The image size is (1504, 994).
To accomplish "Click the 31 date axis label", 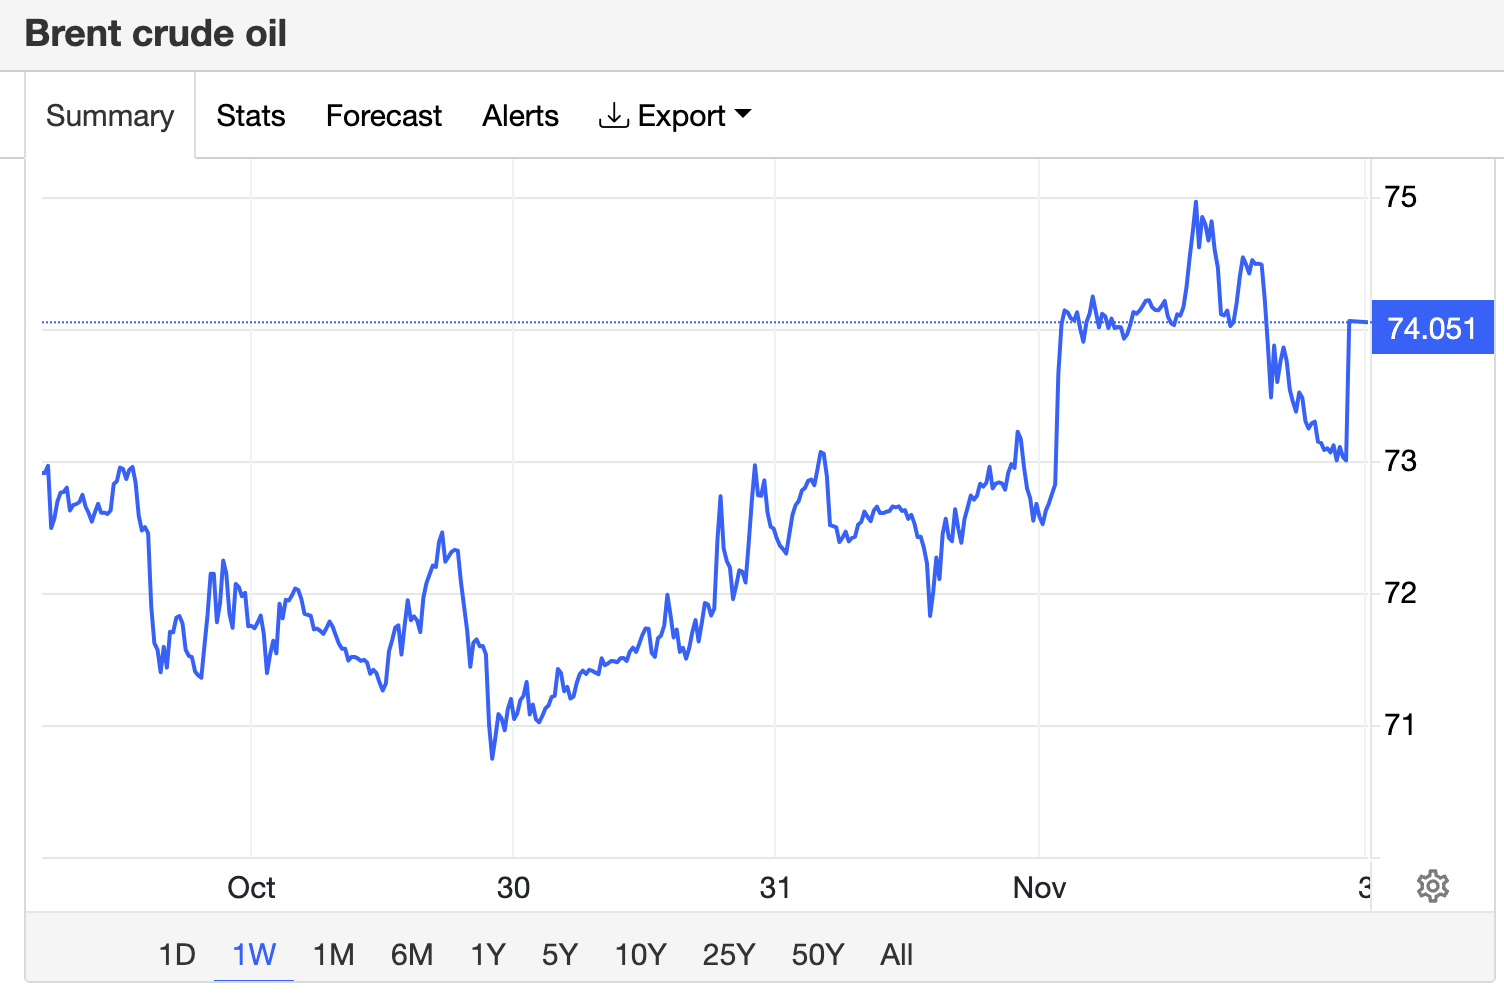I will click(775, 888).
